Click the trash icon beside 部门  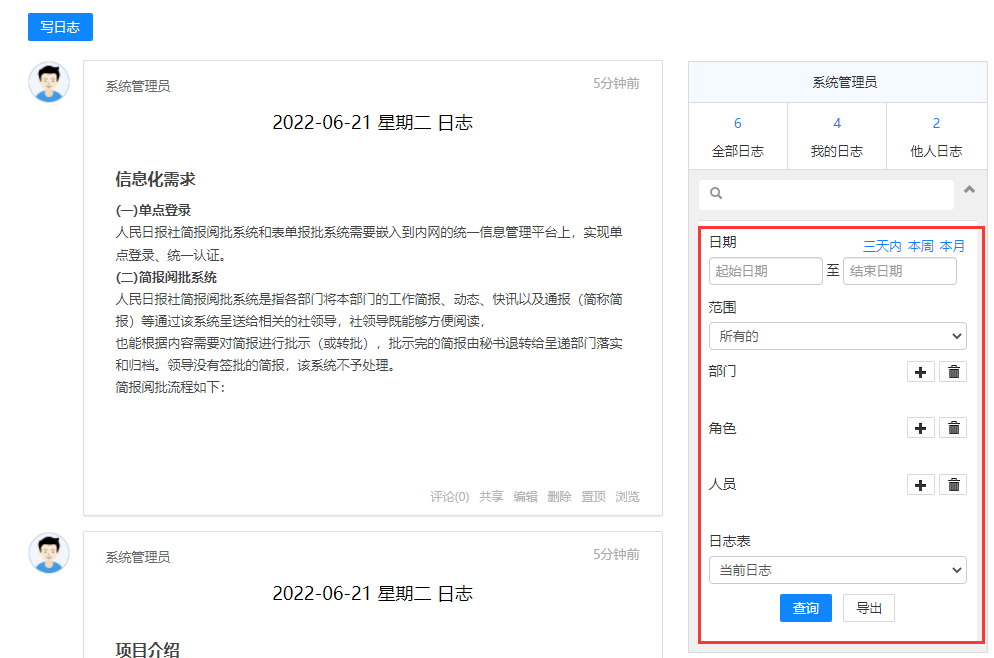point(954,372)
